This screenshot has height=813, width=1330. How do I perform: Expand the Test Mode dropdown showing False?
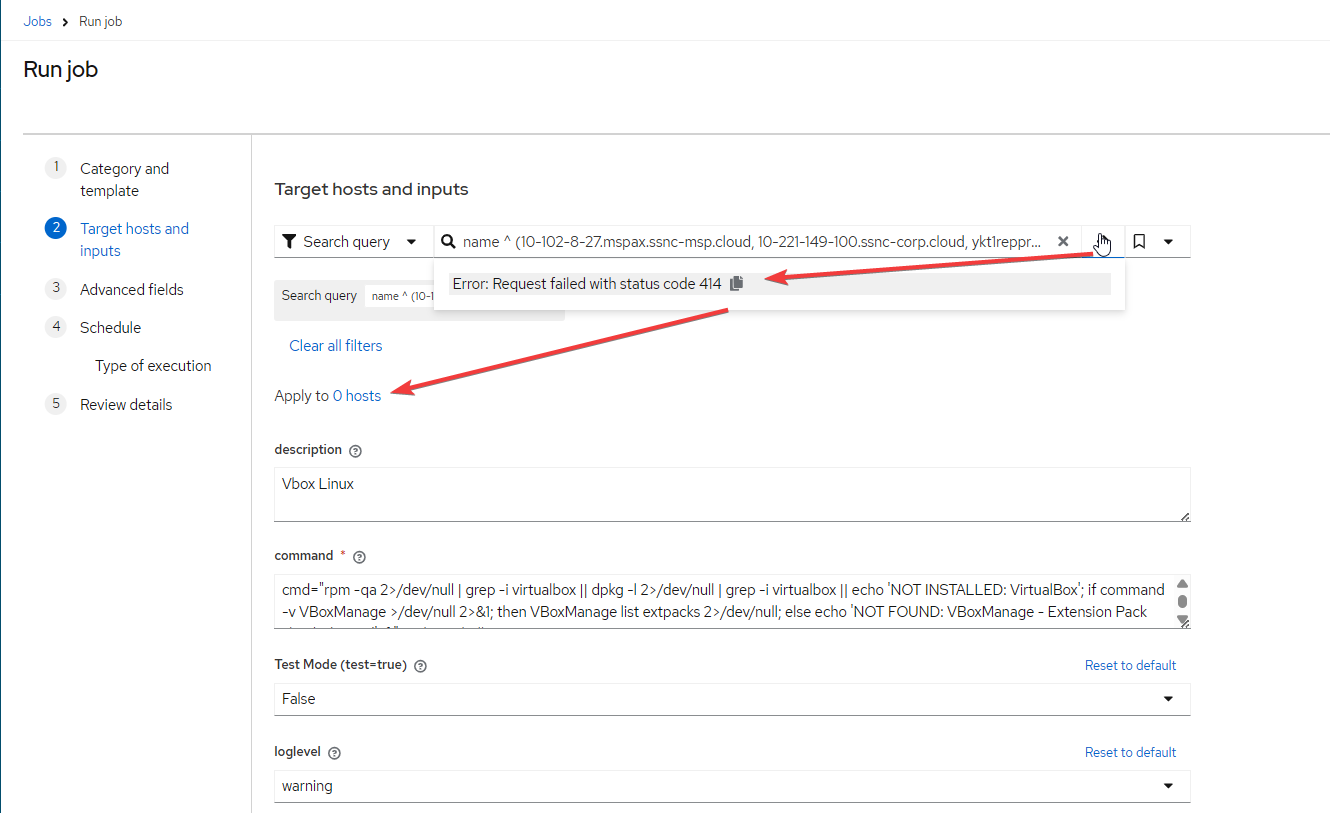[731, 699]
